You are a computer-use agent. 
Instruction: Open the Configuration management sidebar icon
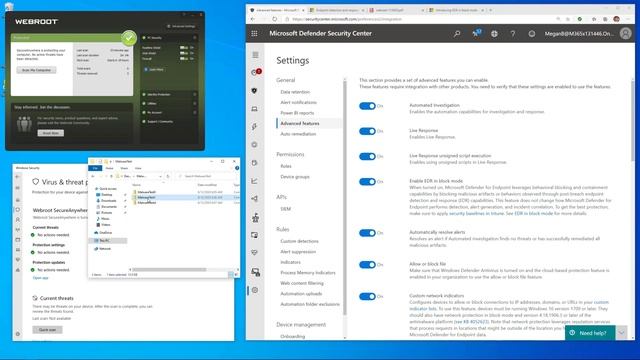(x=256, y=272)
